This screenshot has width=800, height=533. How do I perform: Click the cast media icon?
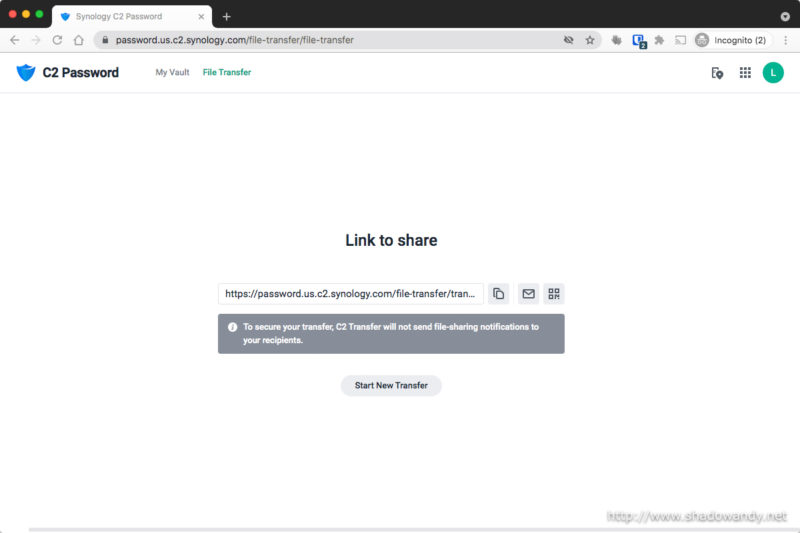681,40
